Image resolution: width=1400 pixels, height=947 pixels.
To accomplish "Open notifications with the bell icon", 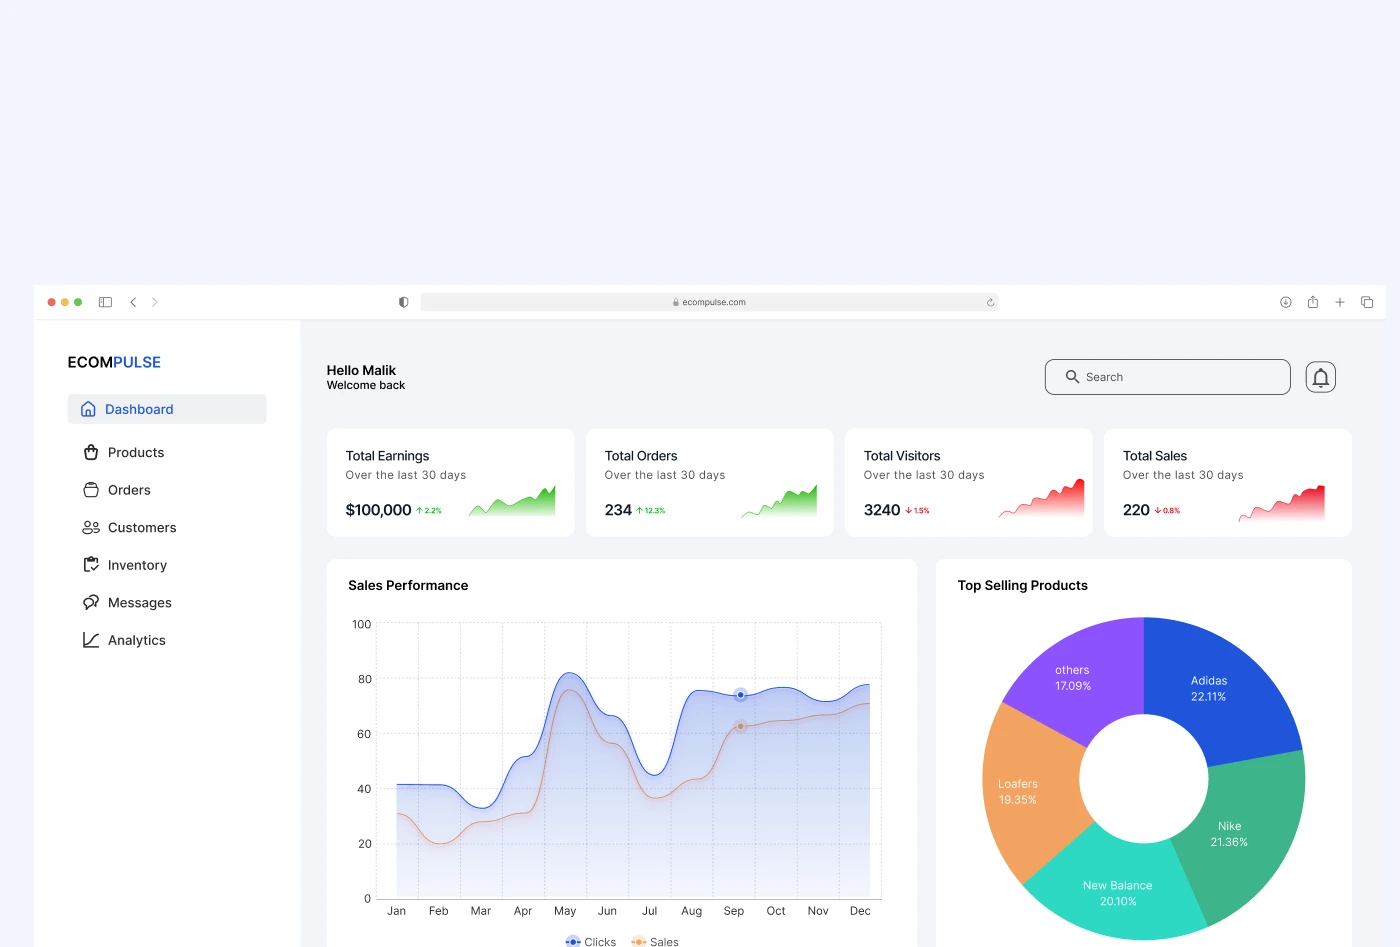I will [1321, 377].
